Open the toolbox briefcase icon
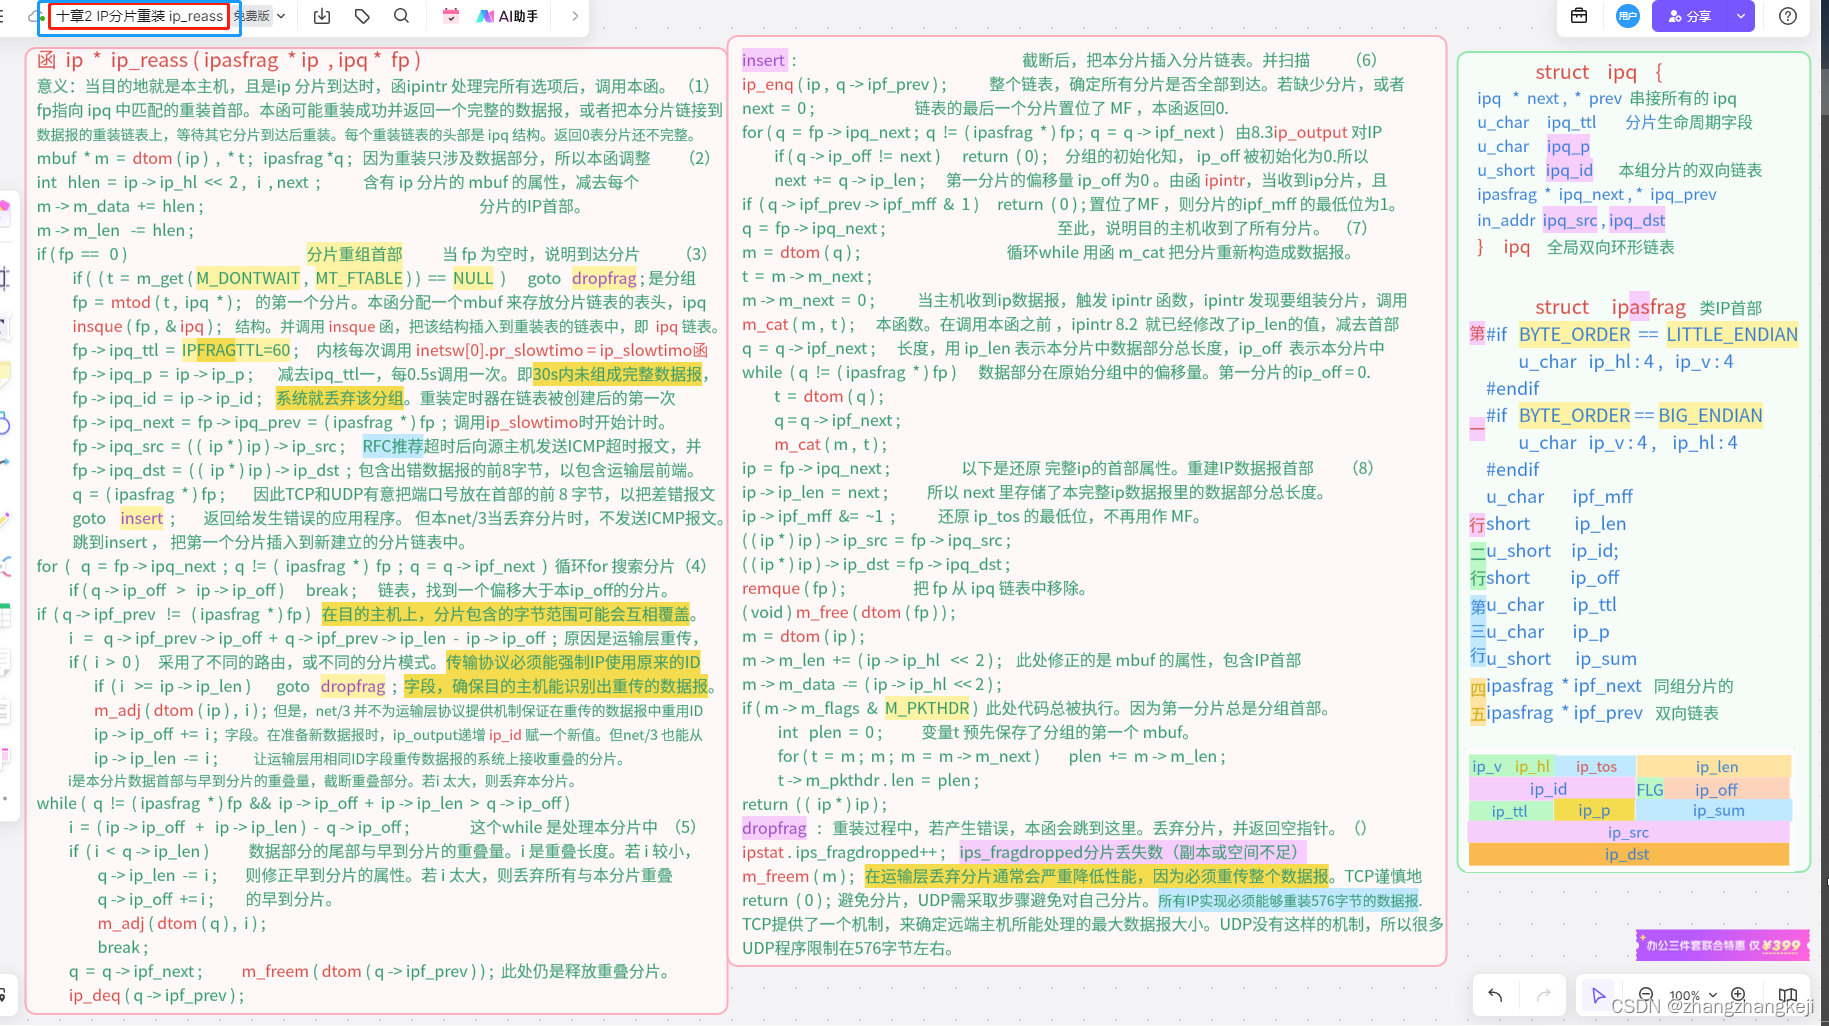Screen dimensions: 1829x1026 point(1579,16)
